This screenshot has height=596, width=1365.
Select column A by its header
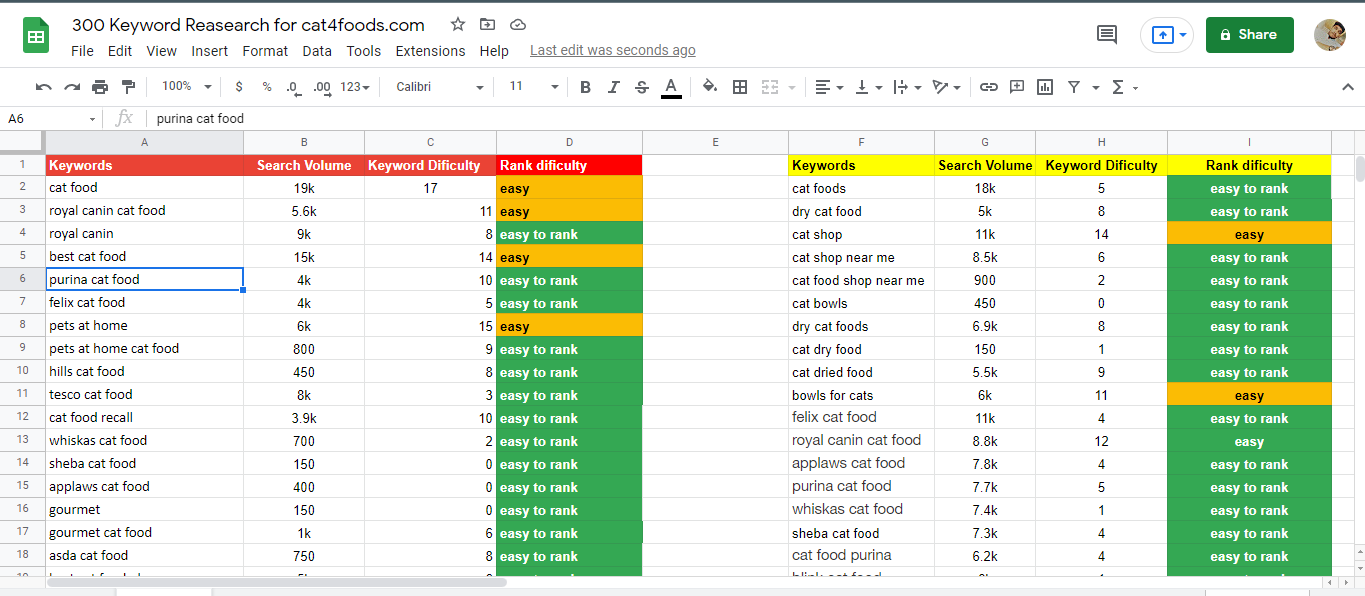click(145, 142)
